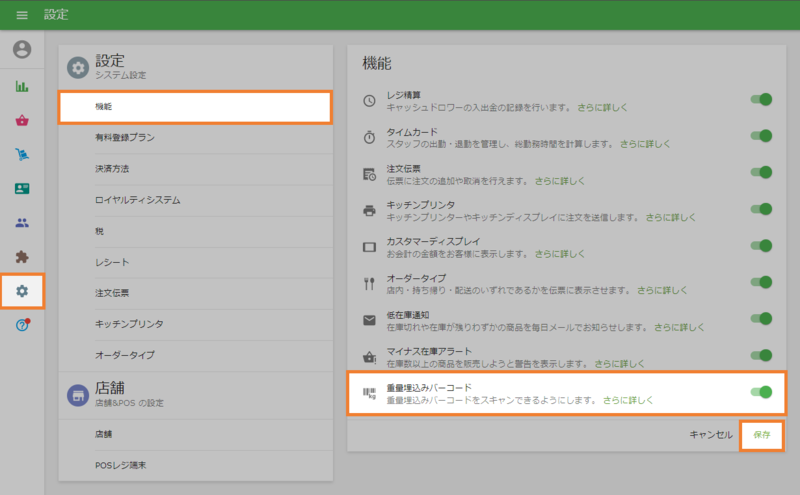
Task: Open the customers people icon
Action: [x=22, y=223]
